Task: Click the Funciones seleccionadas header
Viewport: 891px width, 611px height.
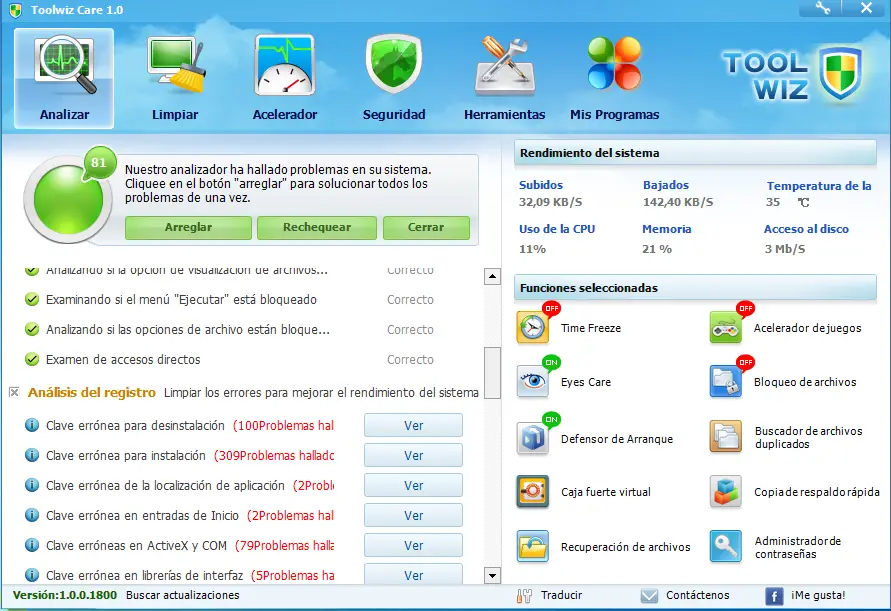Action: 696,288
